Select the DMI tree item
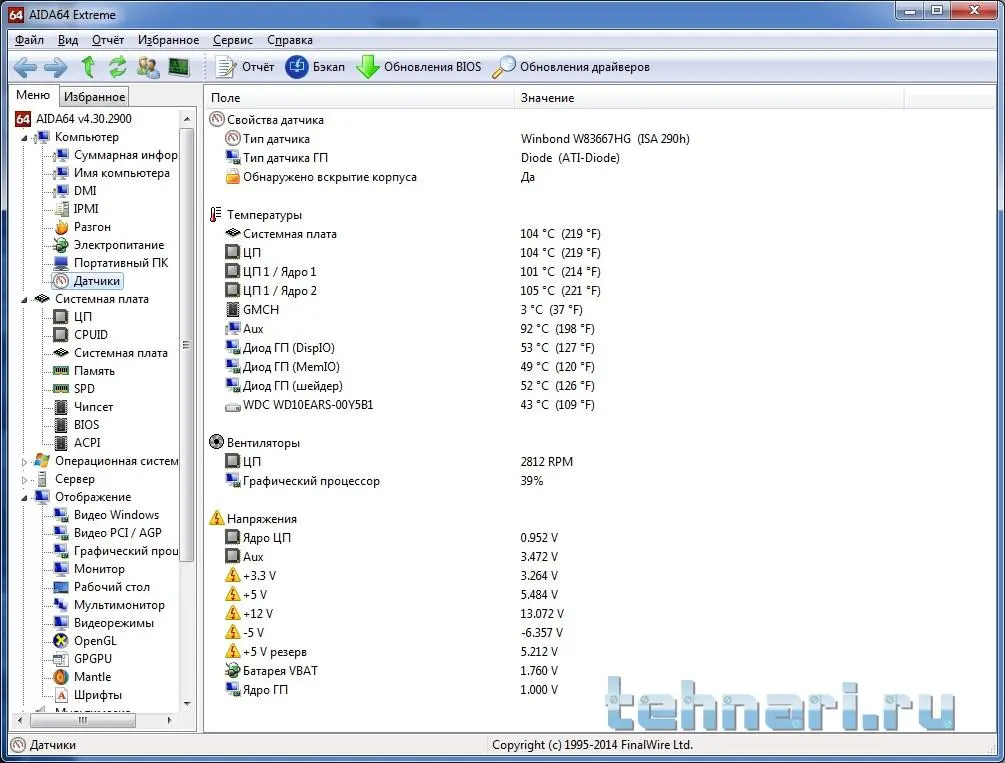The height and width of the screenshot is (763, 1005). pyautogui.click(x=76, y=190)
